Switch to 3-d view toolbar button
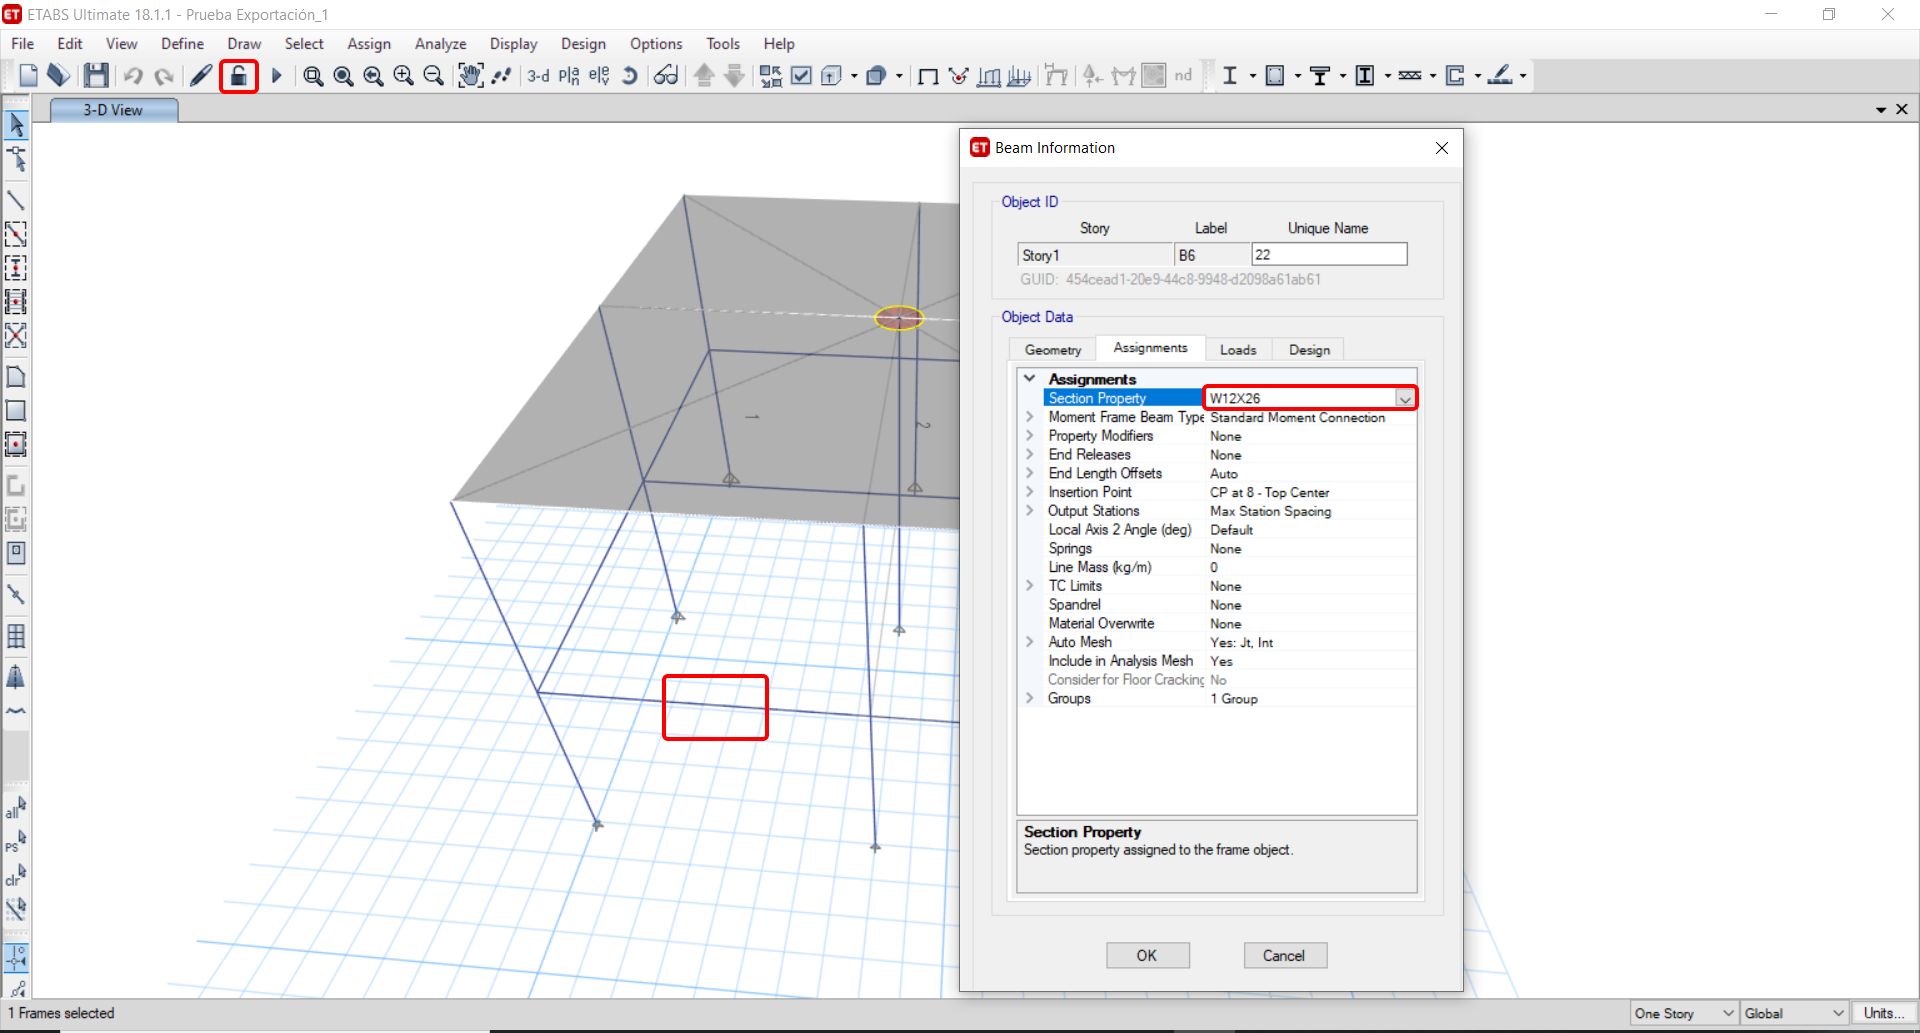 (538, 76)
